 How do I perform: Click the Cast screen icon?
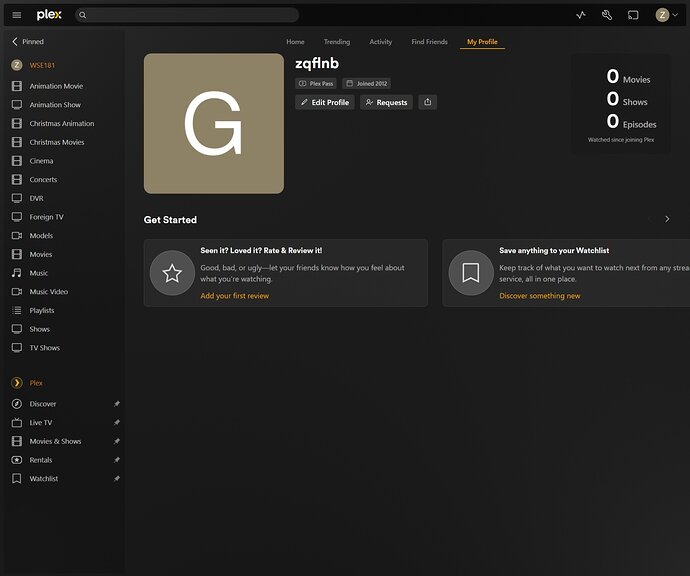(x=633, y=15)
